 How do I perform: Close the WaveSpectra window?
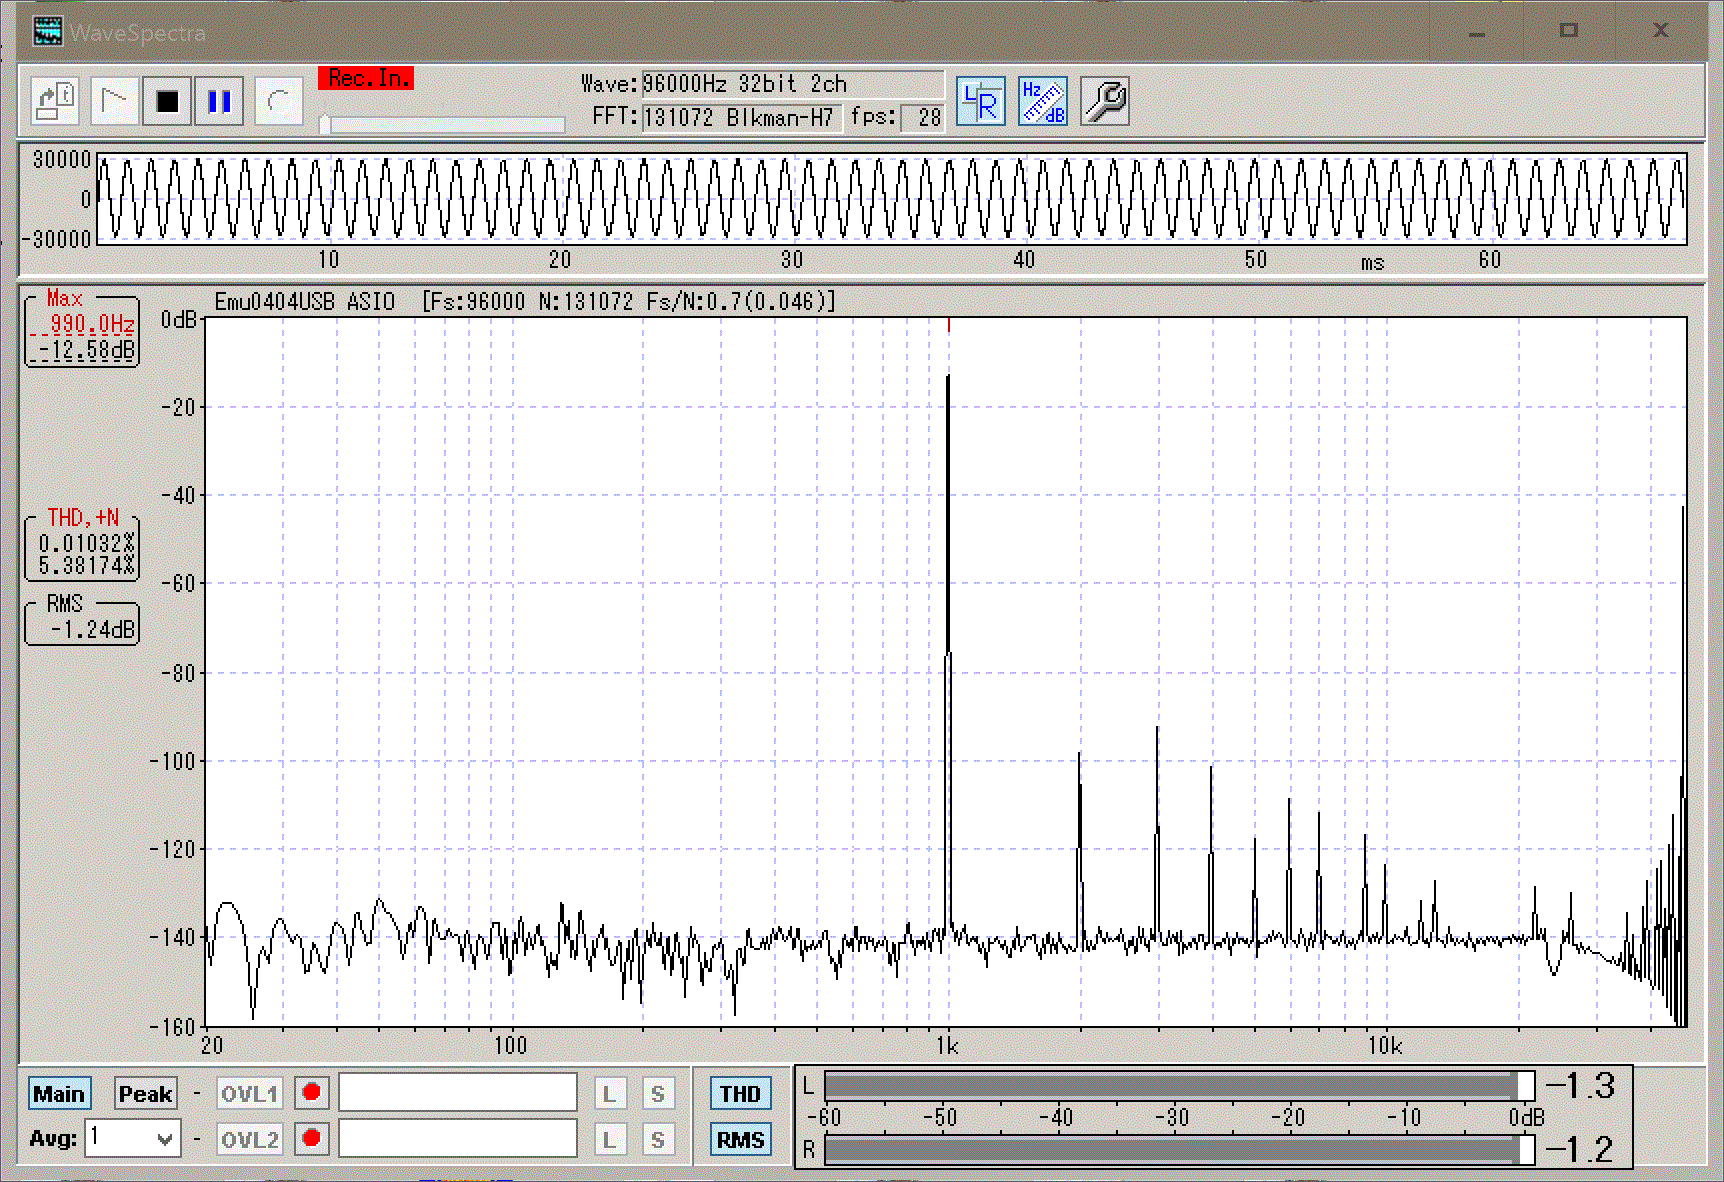[x=1660, y=32]
